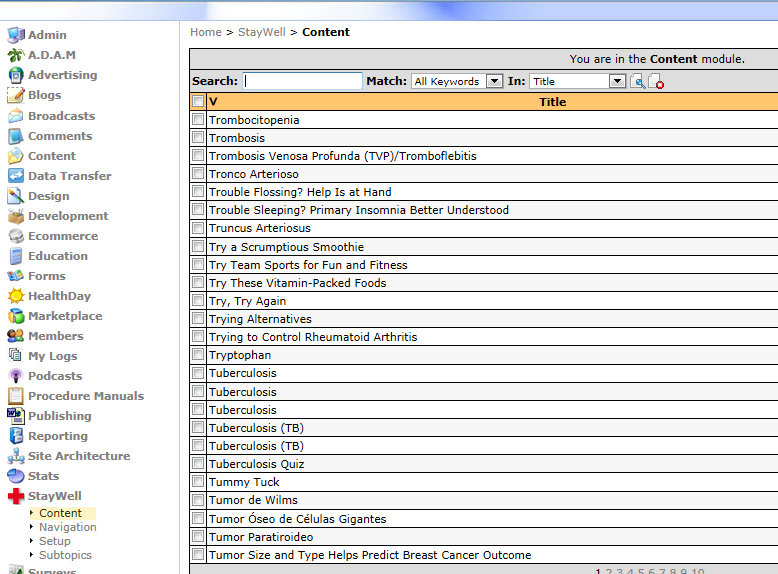Viewport: 778px width, 574px height.
Task: Click the StayWell red cross icon
Action: click(x=15, y=496)
